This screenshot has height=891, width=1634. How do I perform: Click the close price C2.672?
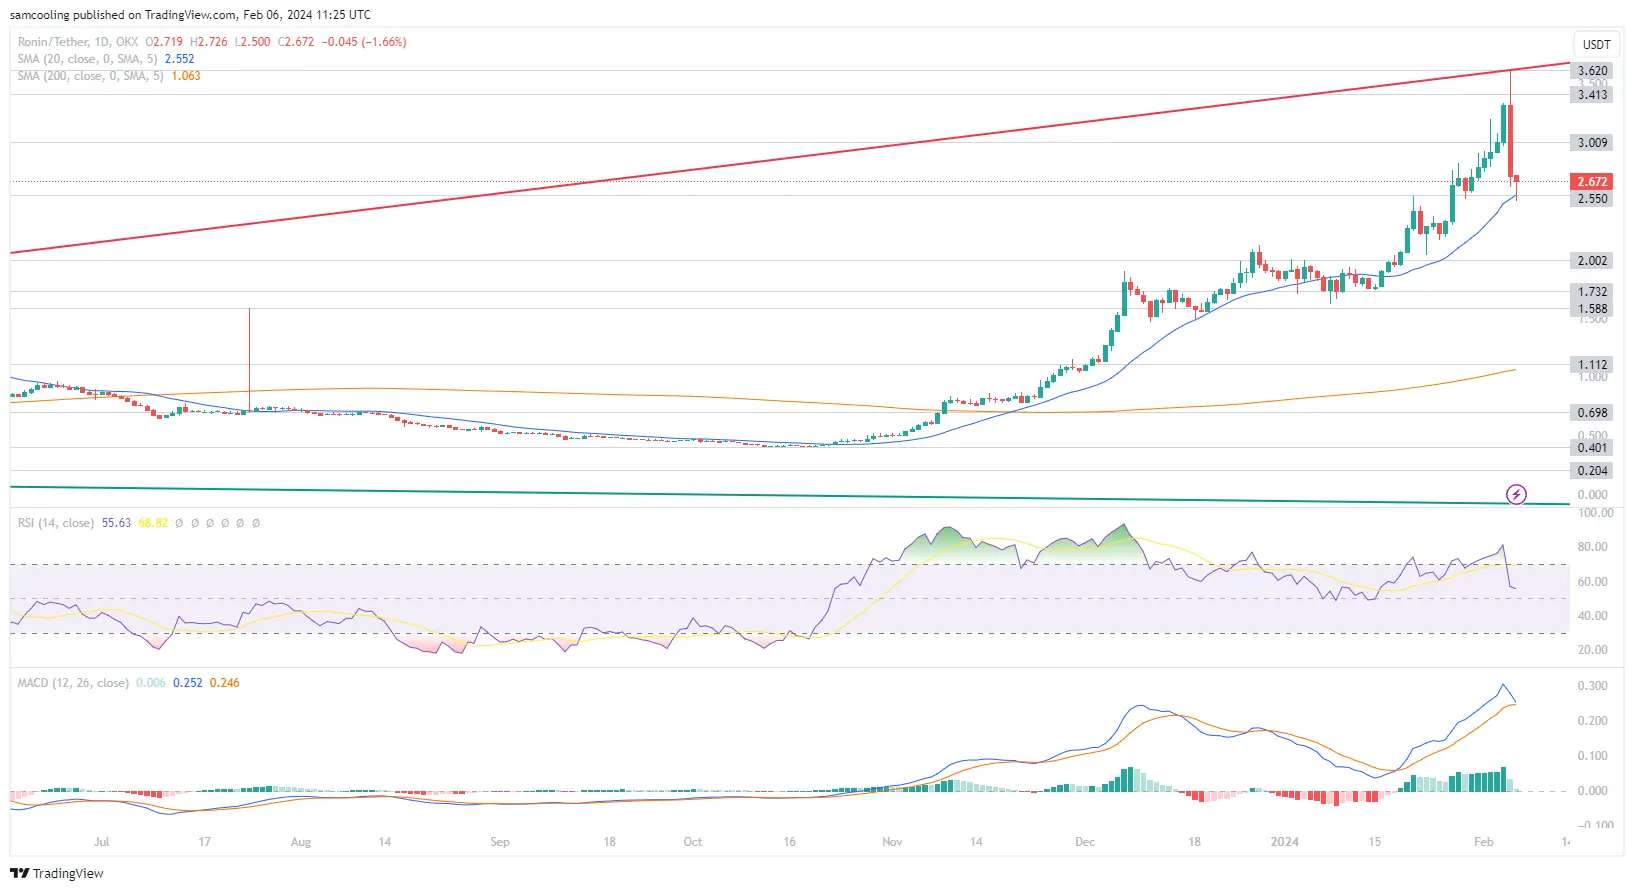click(296, 42)
